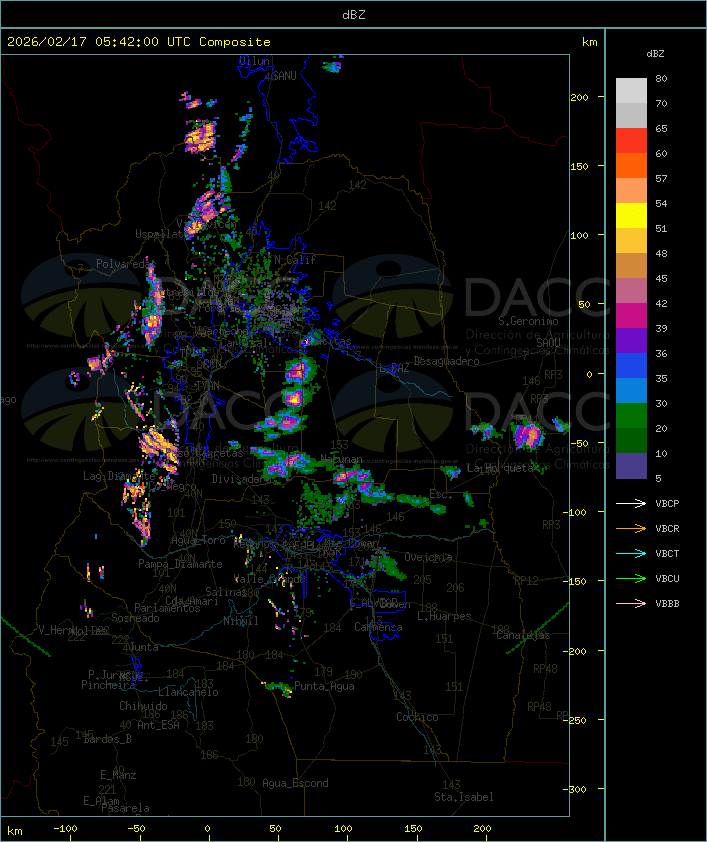This screenshot has height=842, width=707.
Task: Click the 2026/02/17 05:42:00 UTC Composite timestamp
Action: [139, 42]
